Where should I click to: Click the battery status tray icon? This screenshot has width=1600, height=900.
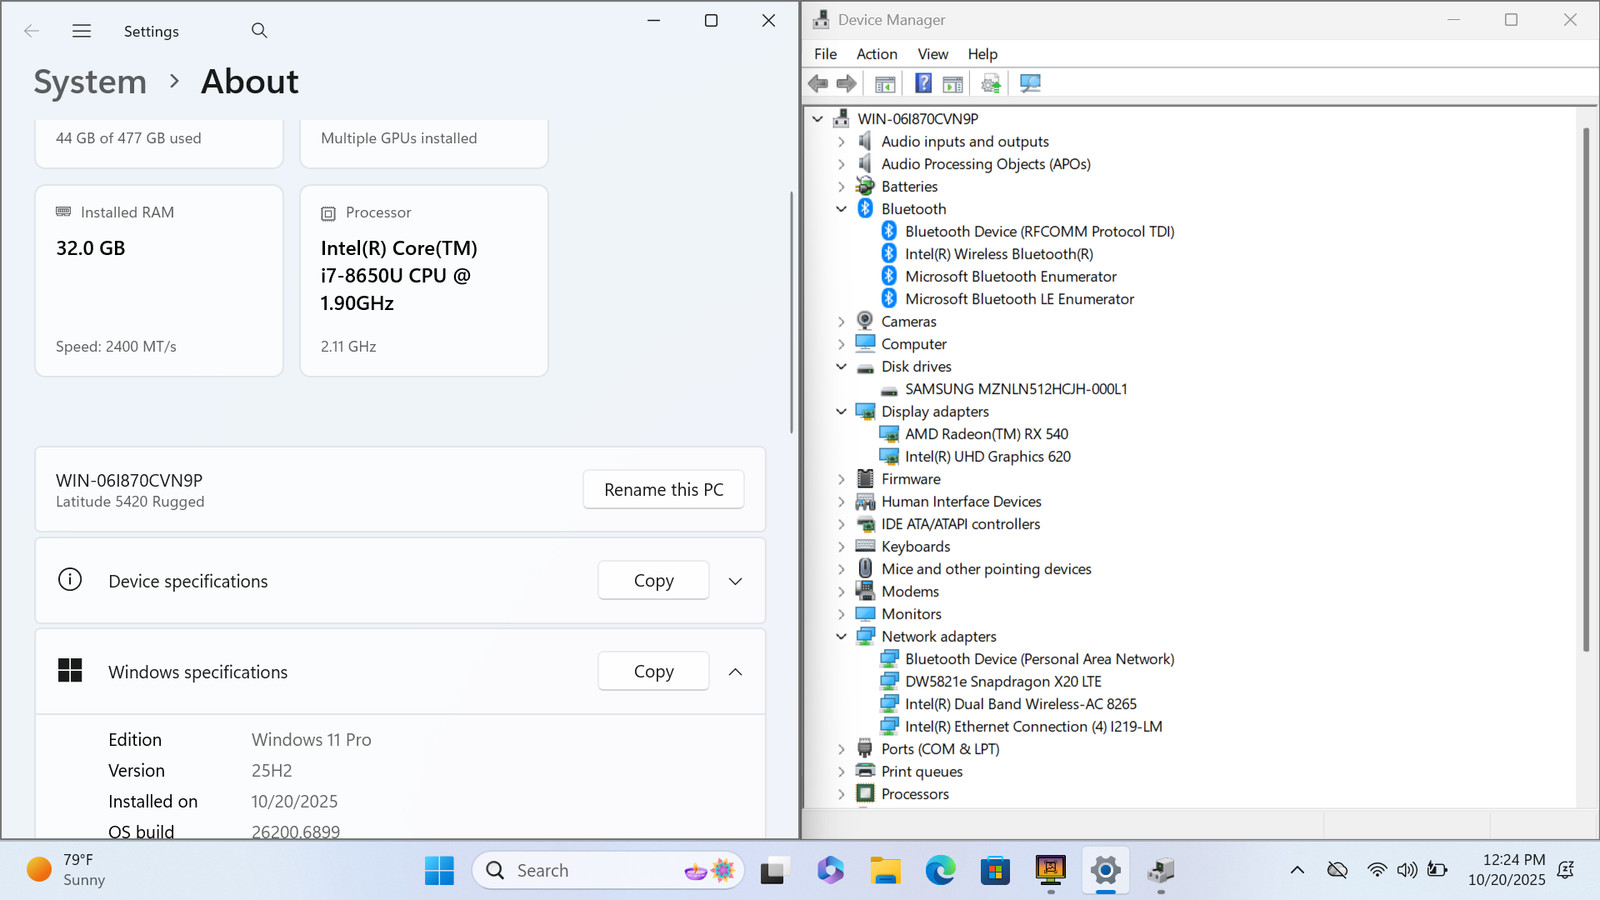point(1437,870)
